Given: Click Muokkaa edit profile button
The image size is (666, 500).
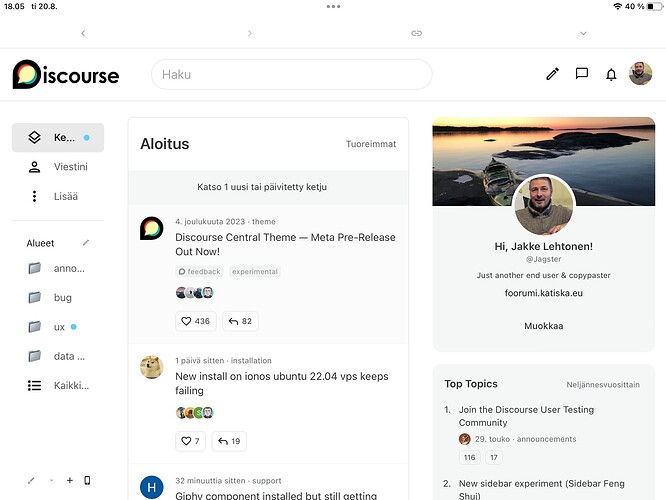Looking at the screenshot, I should coord(544,326).
